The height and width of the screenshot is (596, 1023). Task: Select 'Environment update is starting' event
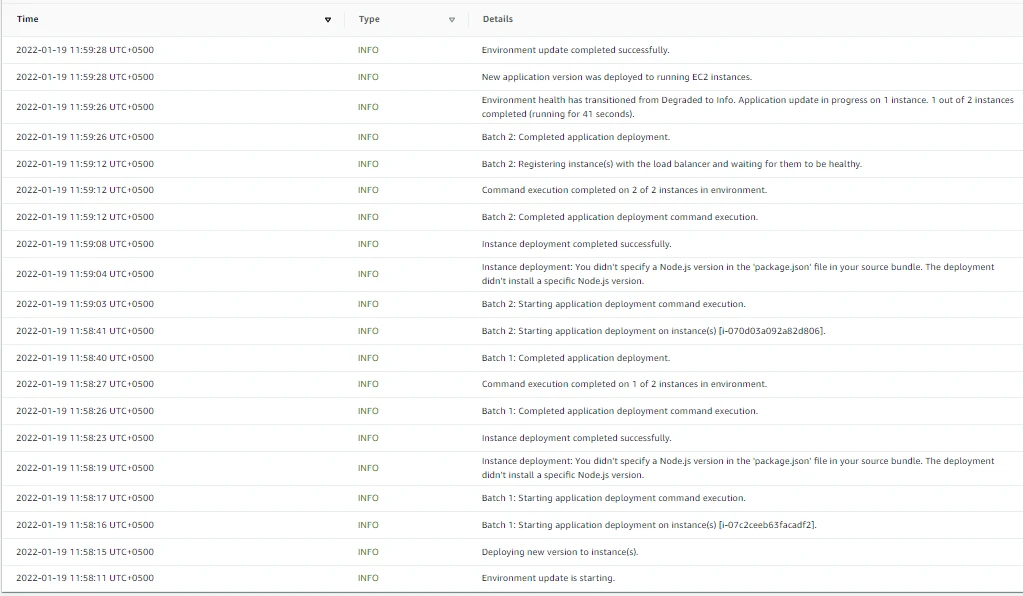[548, 578]
